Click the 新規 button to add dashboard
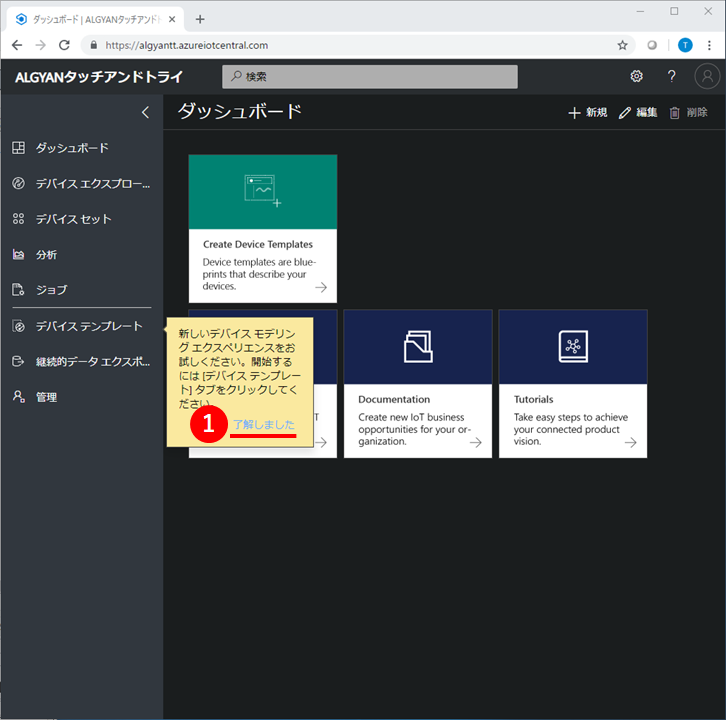The image size is (726, 720). click(x=588, y=113)
